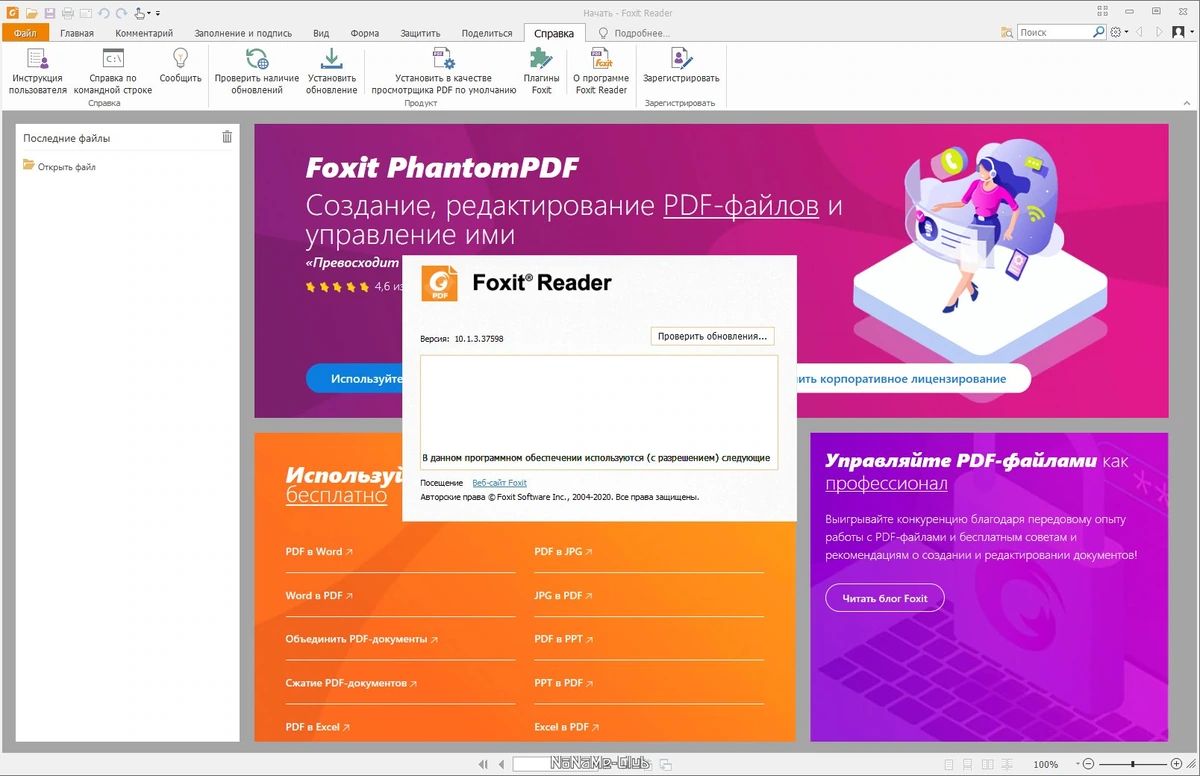Screen dimensions: 1200x776
Task: Switch to the Заполнение и подпись tab
Action: (245, 33)
